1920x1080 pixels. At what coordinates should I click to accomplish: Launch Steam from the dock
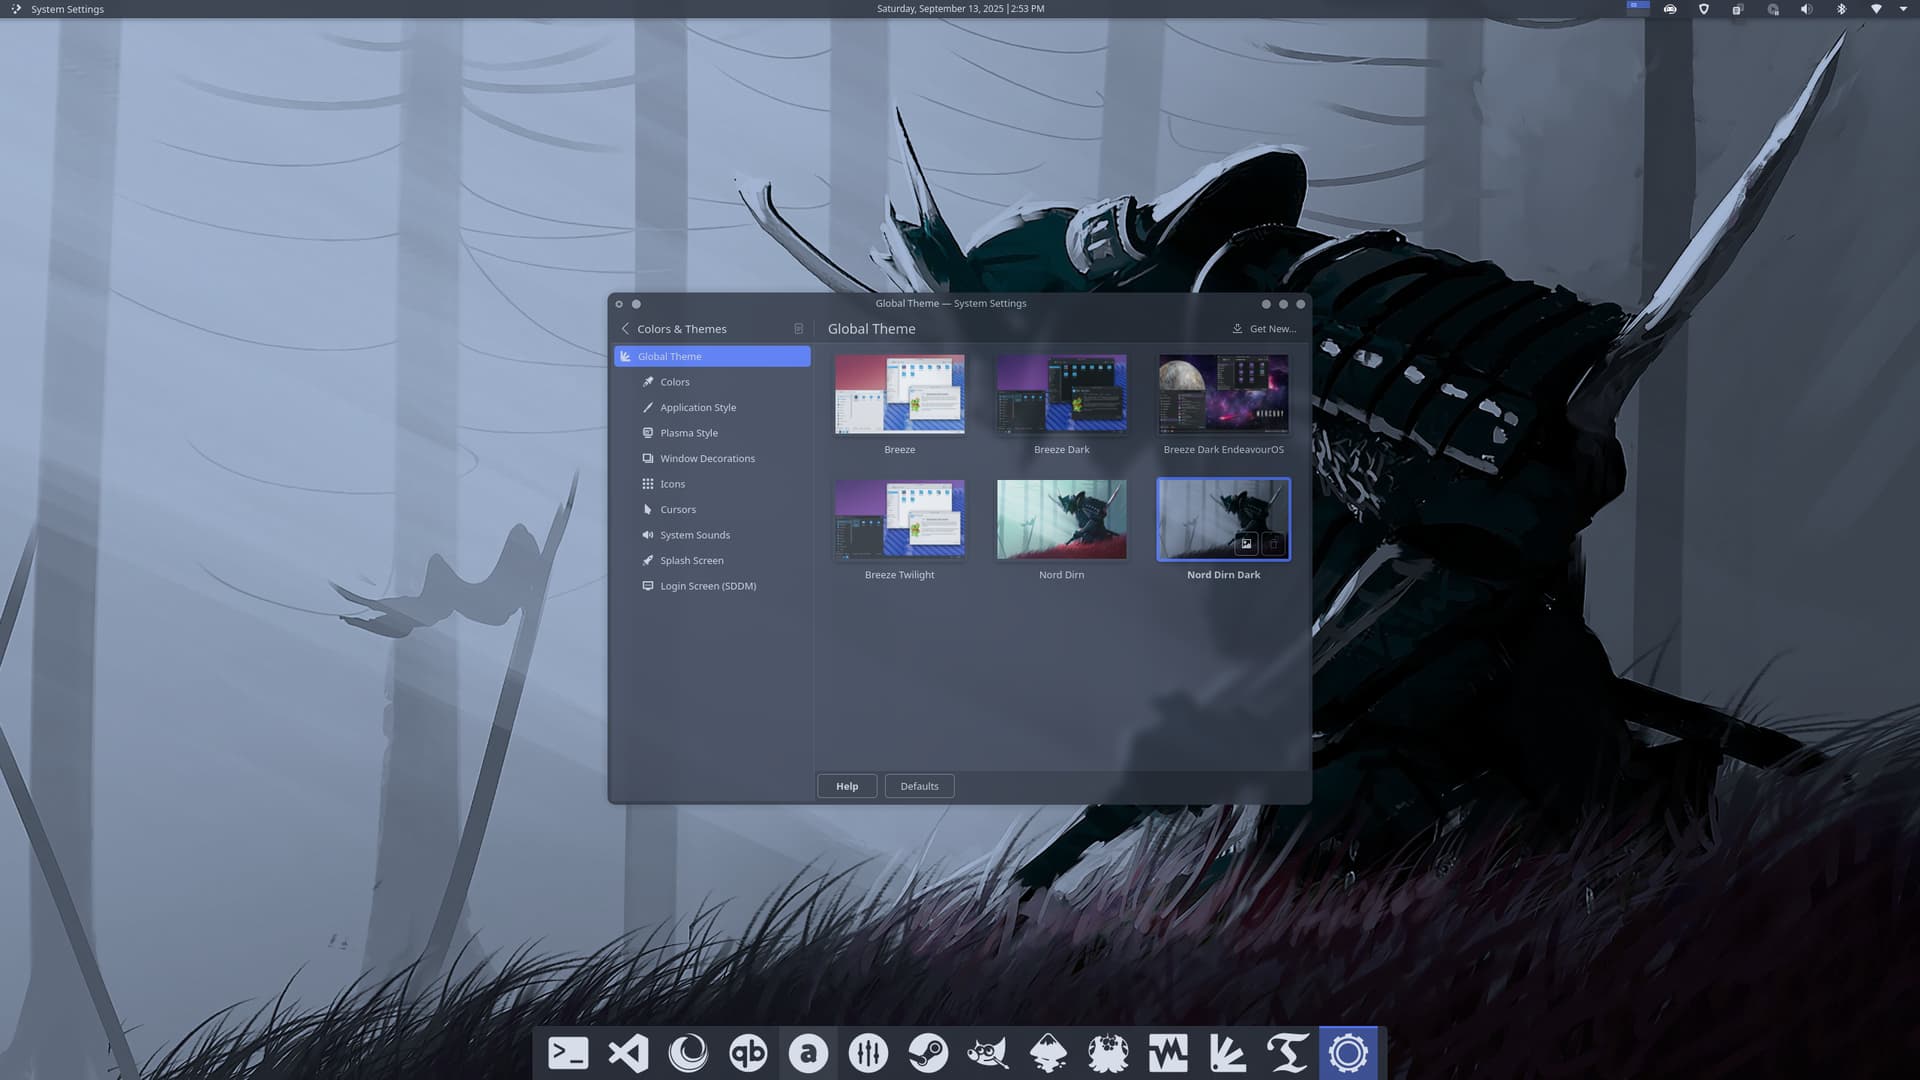[928, 1053]
